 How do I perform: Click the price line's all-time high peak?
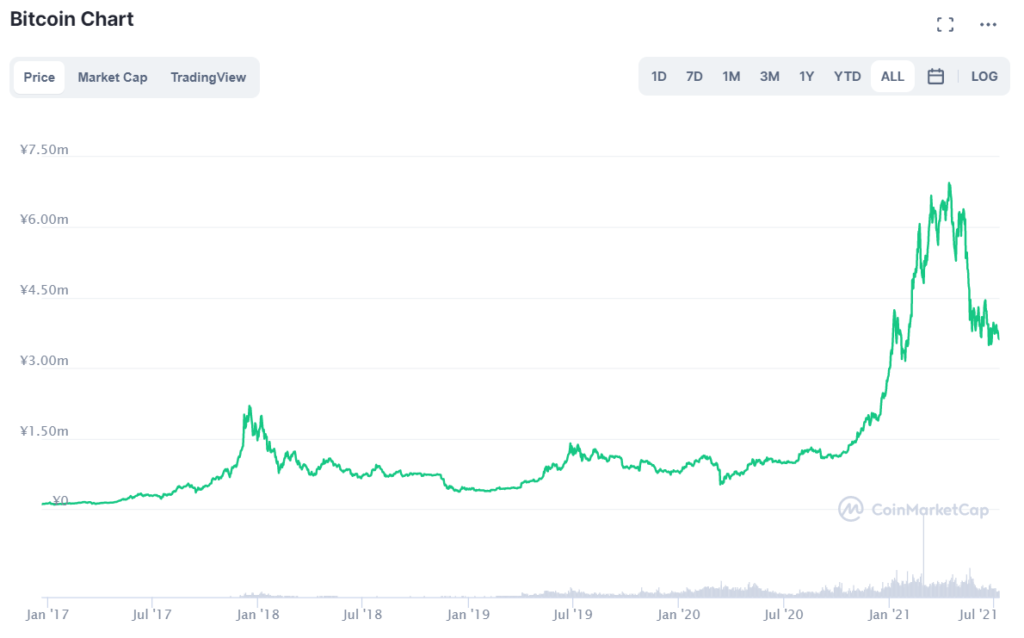(950, 184)
